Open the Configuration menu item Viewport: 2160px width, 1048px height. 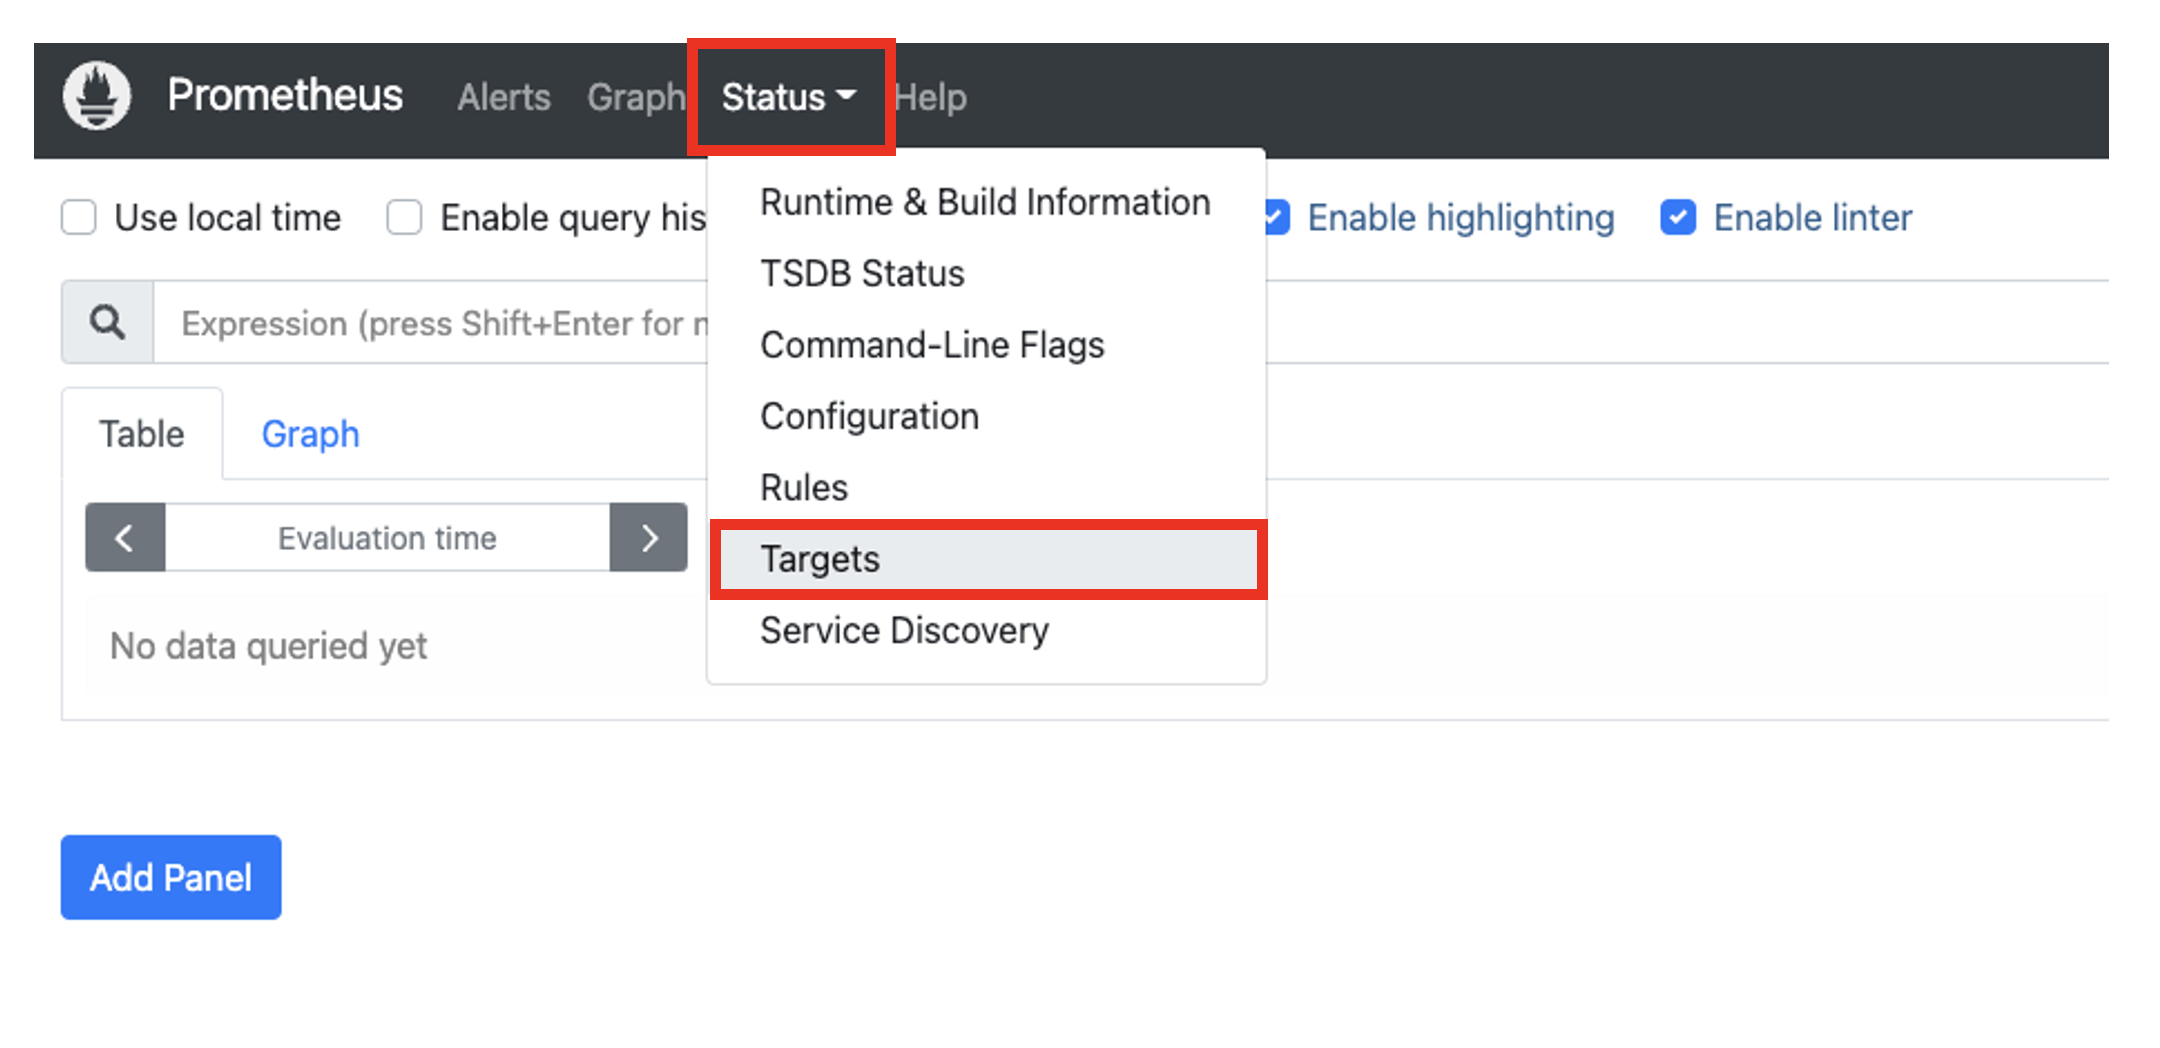pos(986,416)
